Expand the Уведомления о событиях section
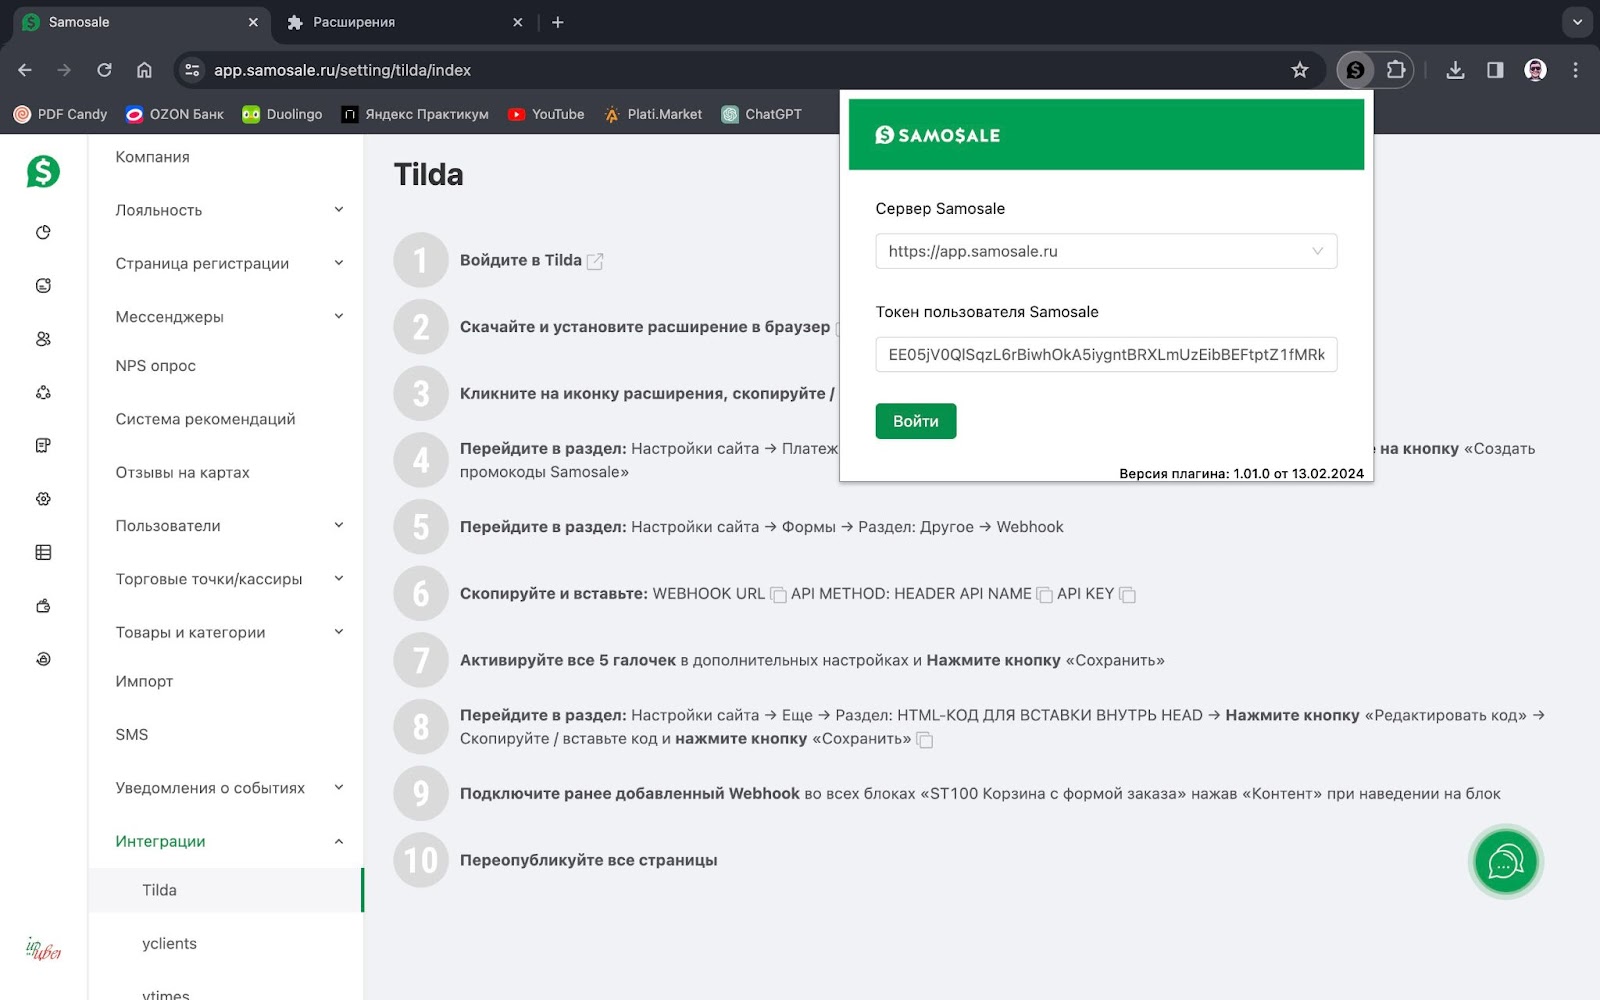 coord(339,787)
